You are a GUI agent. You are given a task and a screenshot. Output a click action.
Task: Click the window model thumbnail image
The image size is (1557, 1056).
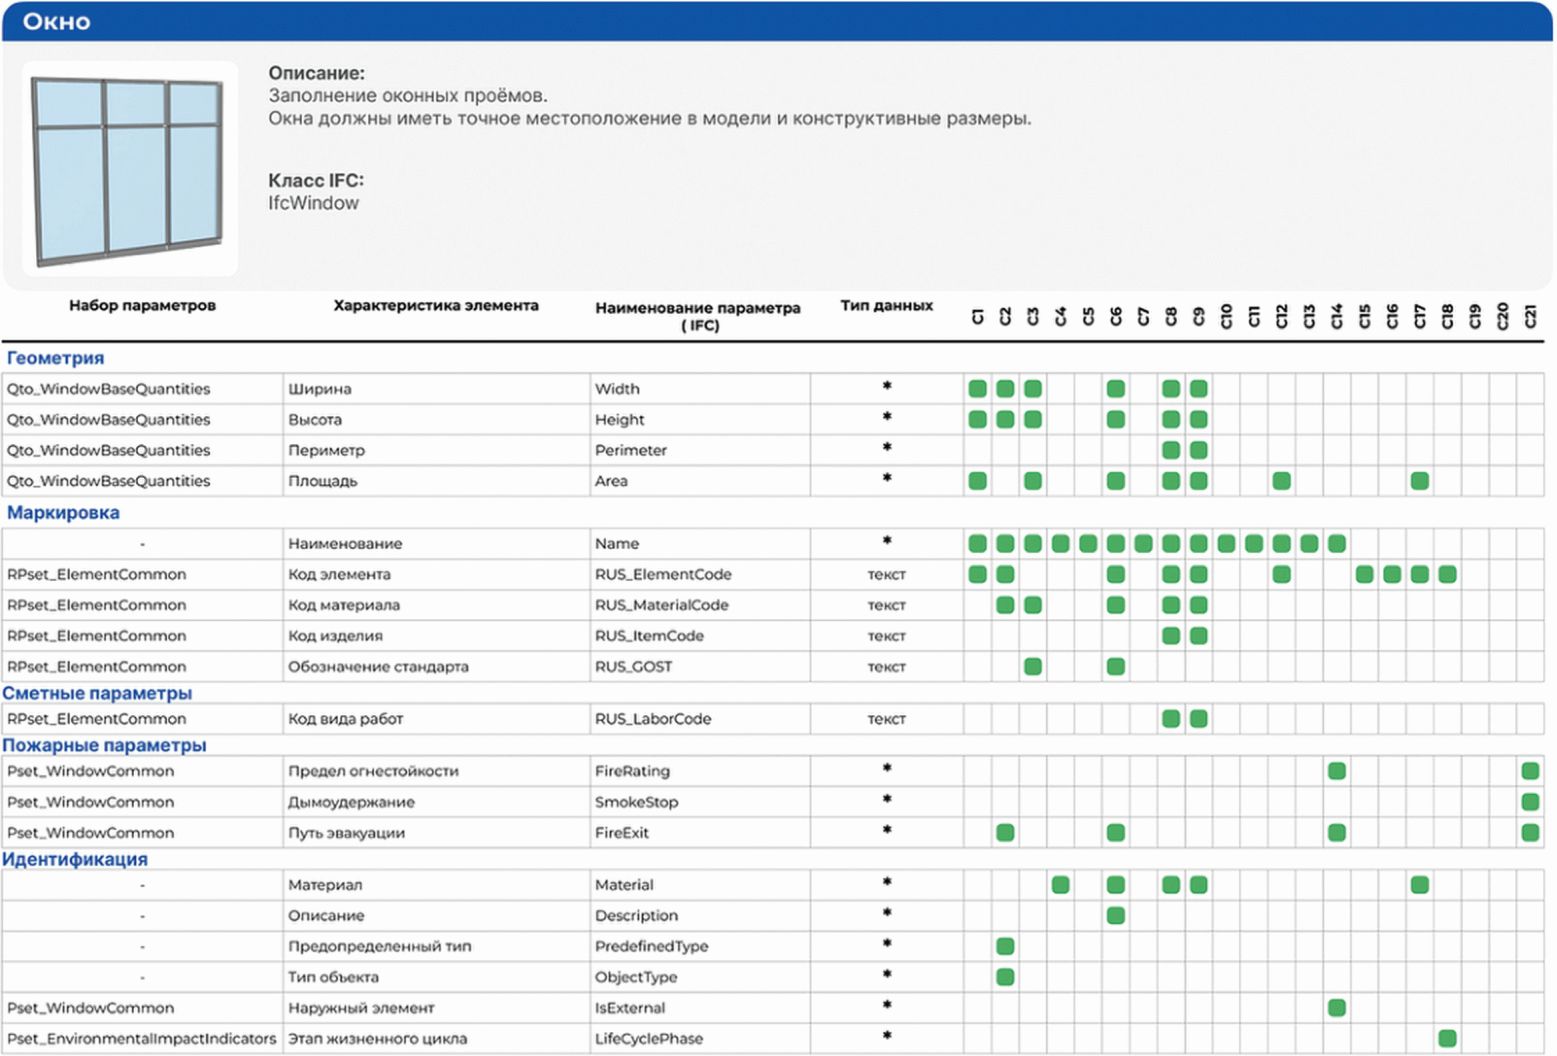click(130, 169)
